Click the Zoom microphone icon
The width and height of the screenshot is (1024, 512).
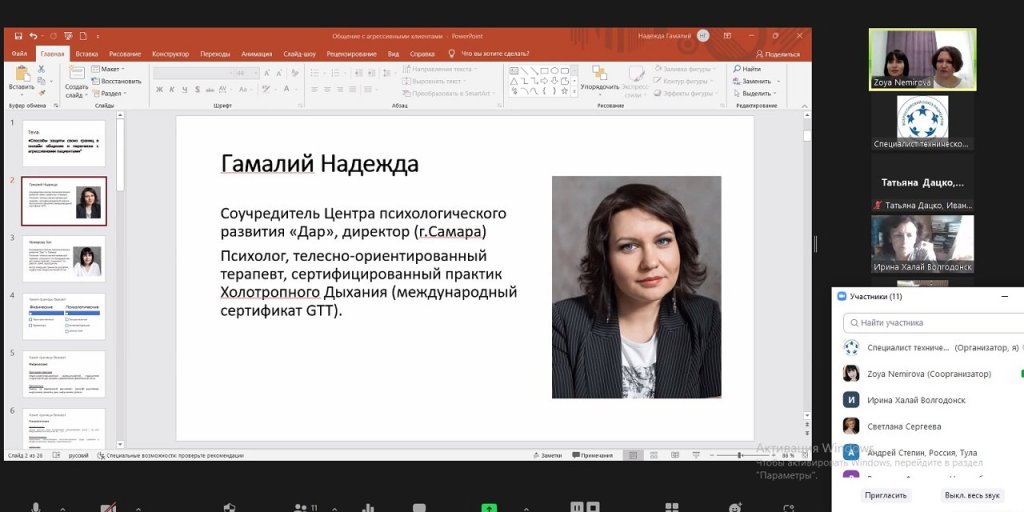pos(36,507)
